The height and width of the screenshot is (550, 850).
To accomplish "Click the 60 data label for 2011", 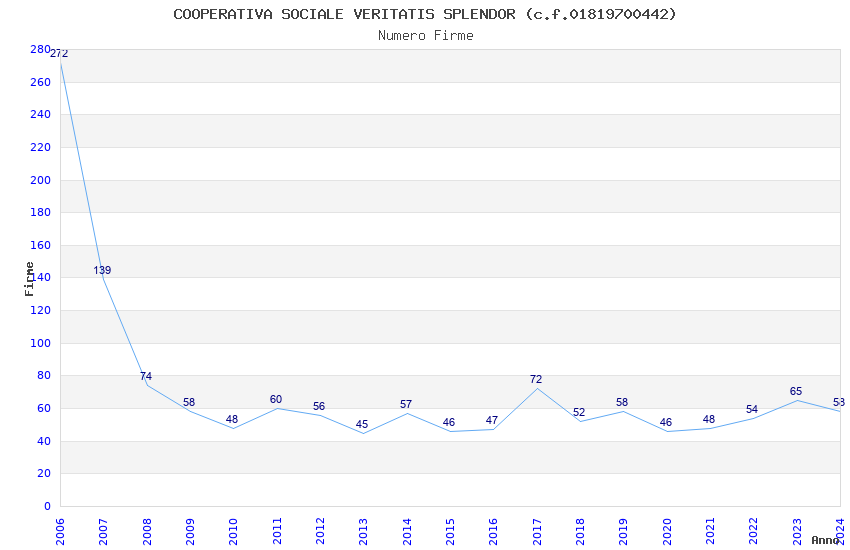I will [x=276, y=400].
